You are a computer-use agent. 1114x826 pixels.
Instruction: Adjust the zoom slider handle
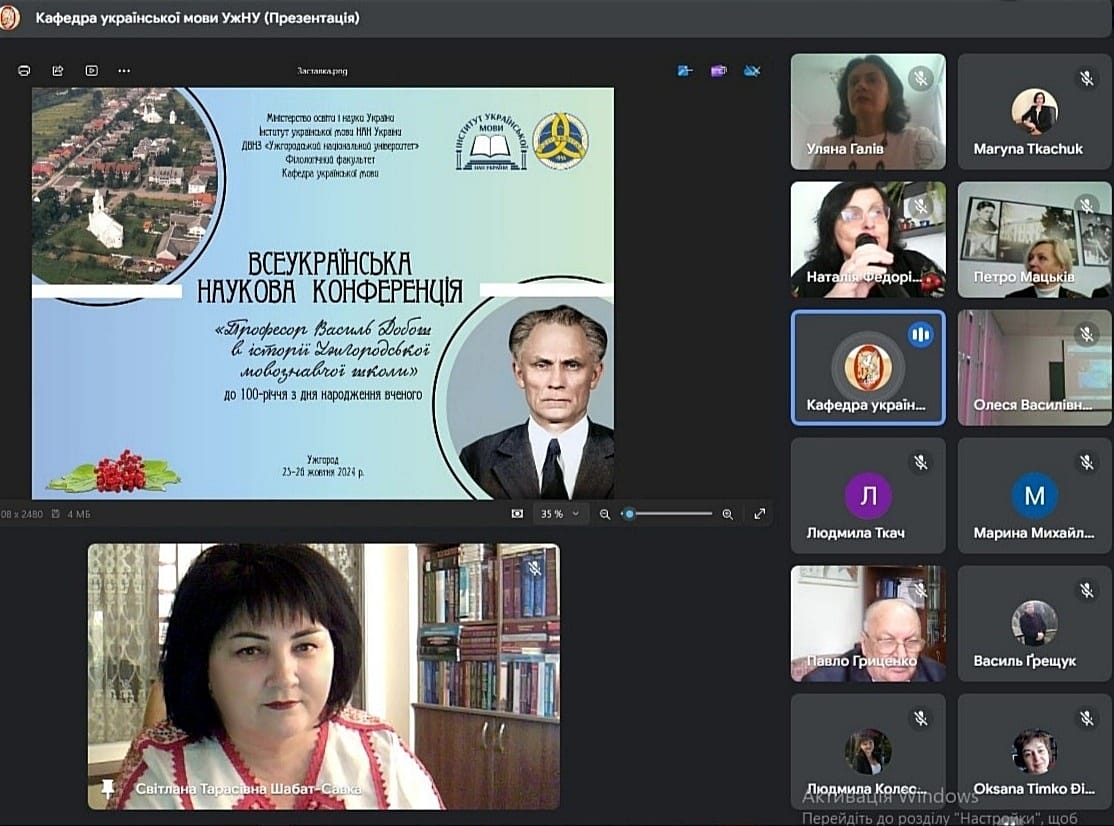coord(629,513)
